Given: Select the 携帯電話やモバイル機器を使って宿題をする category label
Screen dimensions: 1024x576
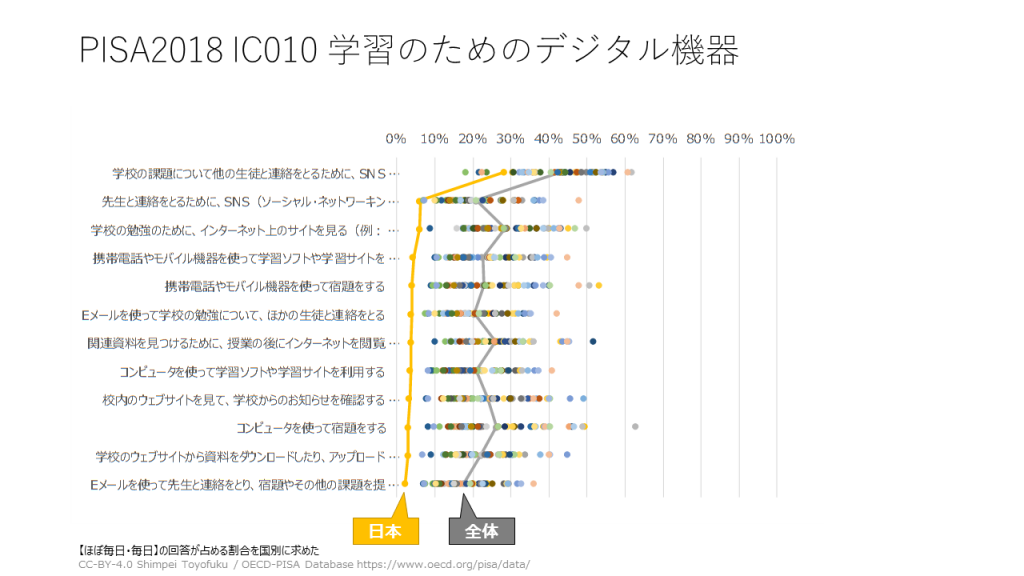Looking at the screenshot, I should point(275,286).
